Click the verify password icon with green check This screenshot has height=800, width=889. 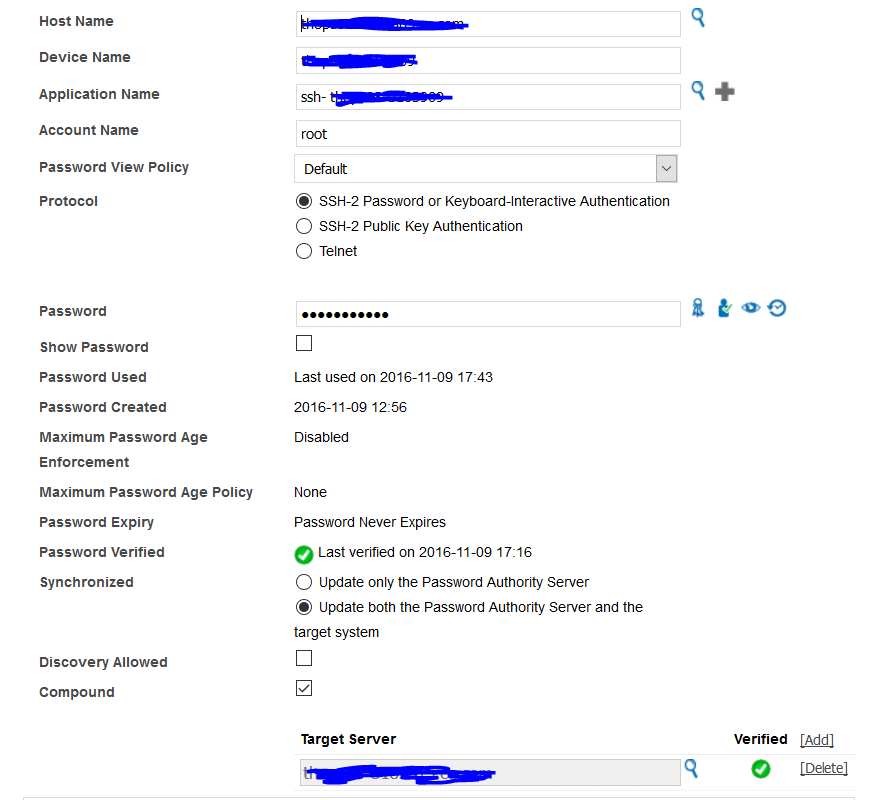coord(724,307)
